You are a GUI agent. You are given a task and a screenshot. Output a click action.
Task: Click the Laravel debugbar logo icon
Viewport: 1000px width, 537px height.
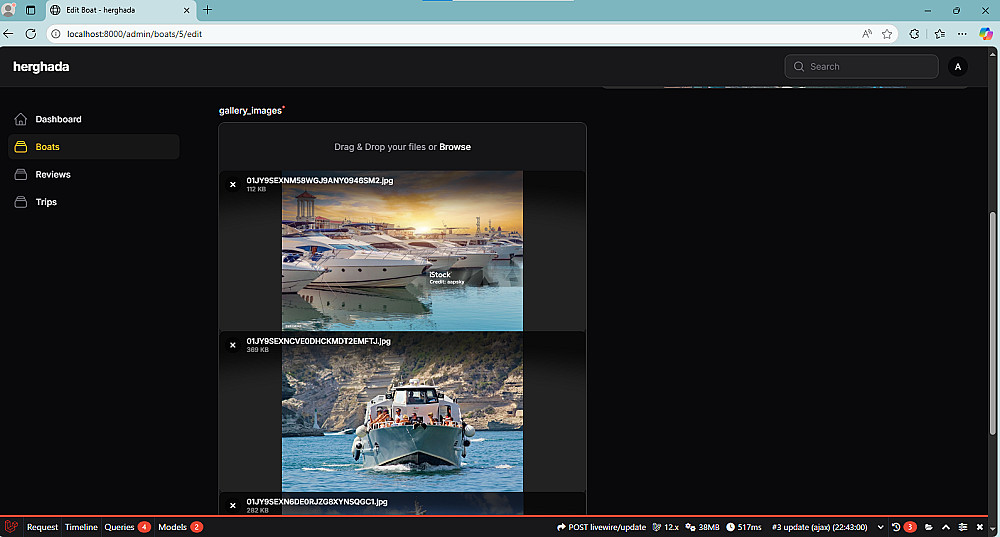tap(11, 527)
